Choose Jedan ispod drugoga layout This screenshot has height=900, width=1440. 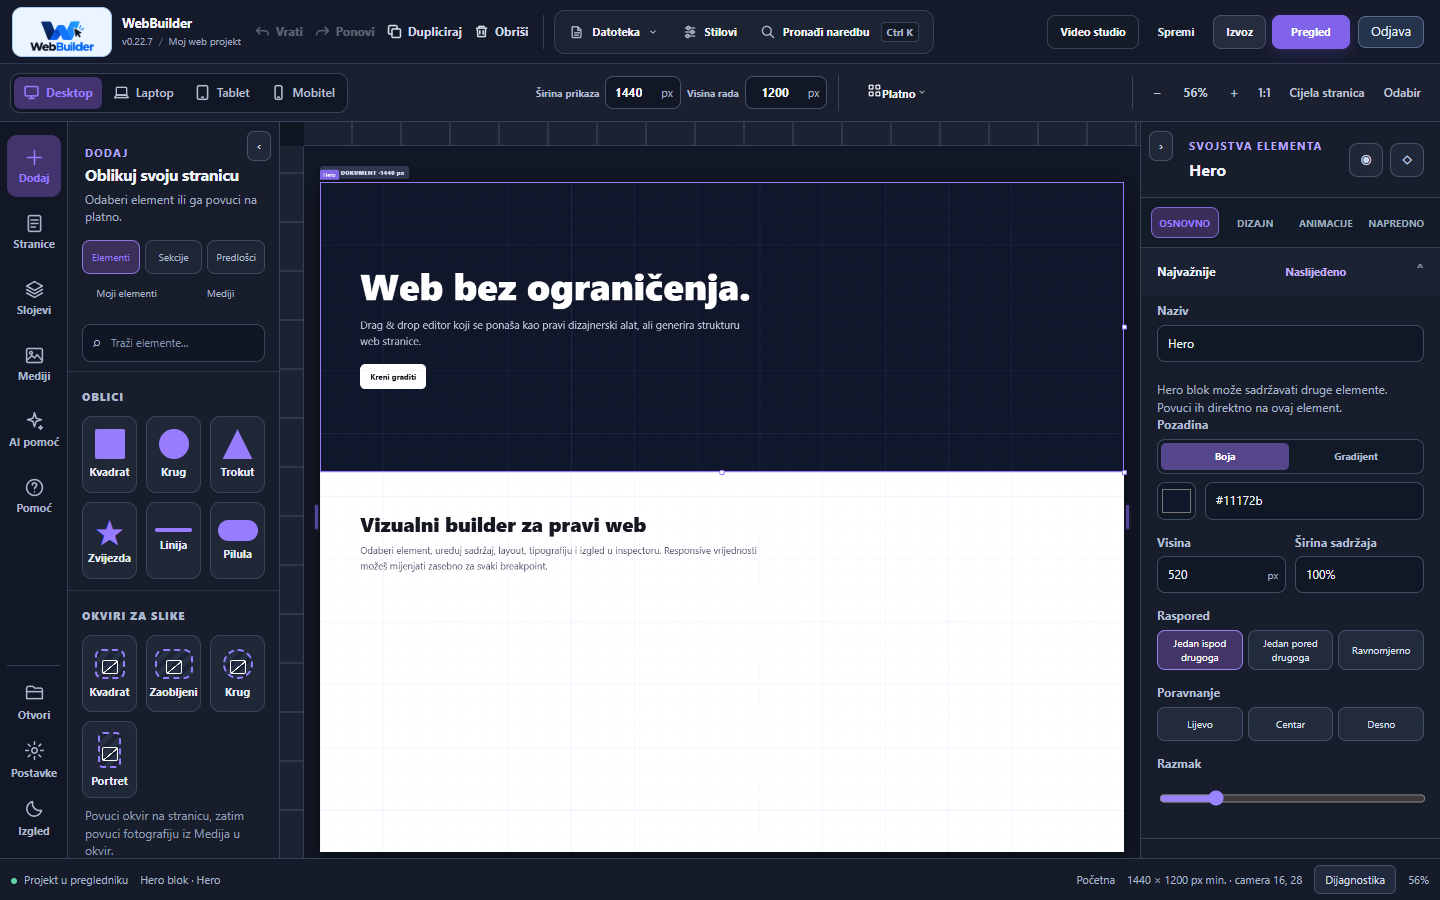coord(1200,650)
